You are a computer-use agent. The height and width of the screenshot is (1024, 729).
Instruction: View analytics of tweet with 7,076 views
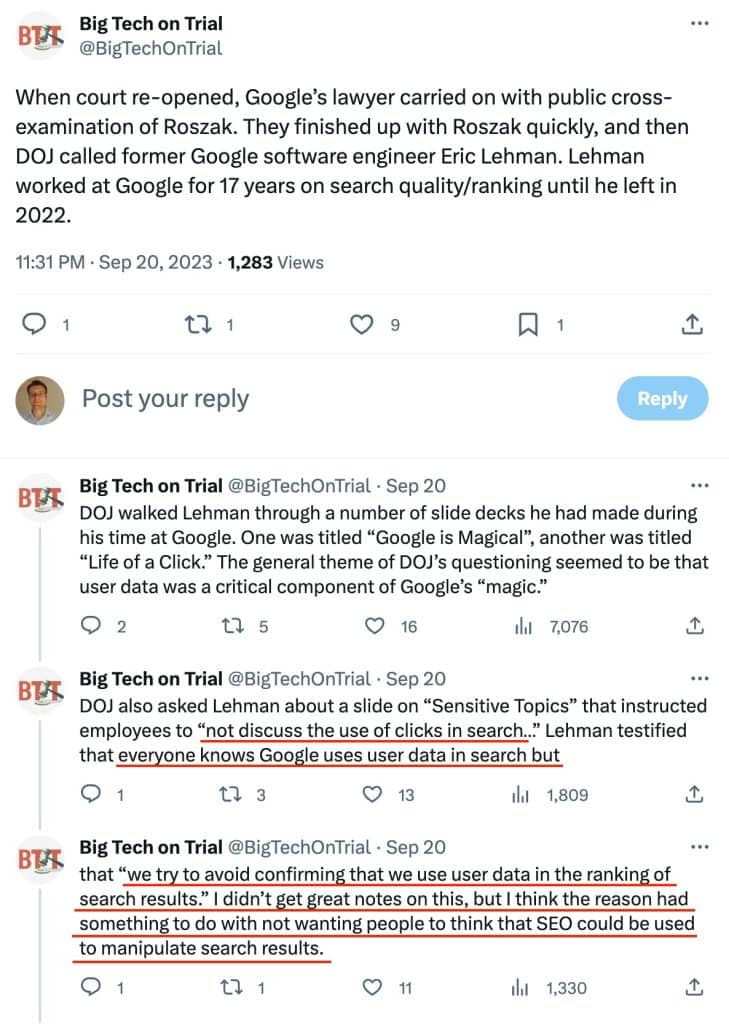click(x=521, y=627)
